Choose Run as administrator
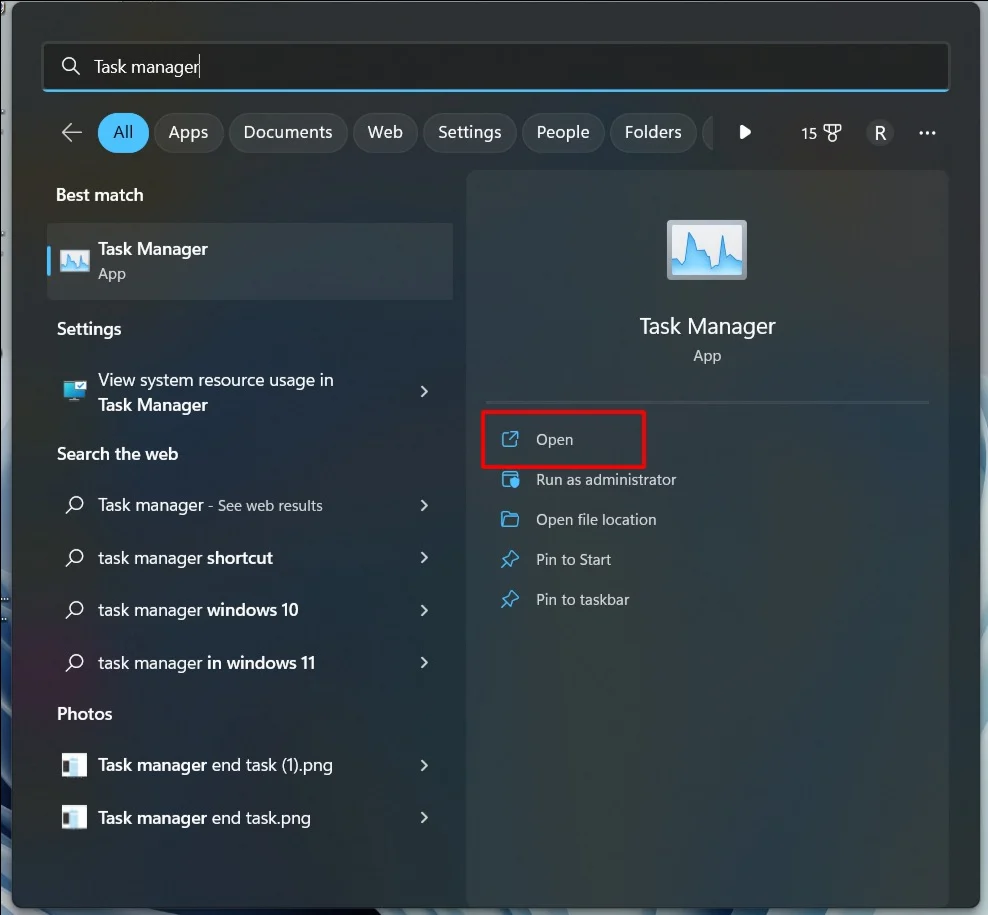 point(605,480)
